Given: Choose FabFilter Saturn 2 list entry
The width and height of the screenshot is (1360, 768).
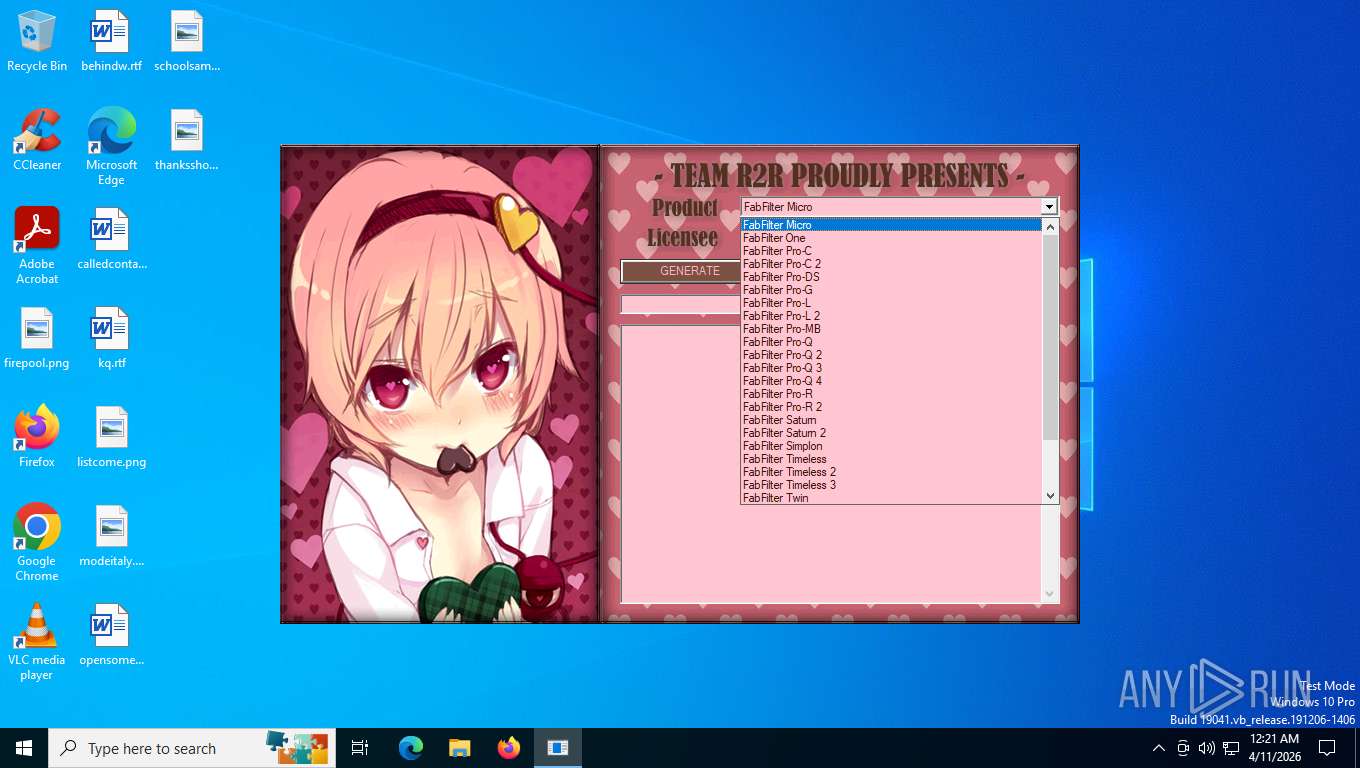Looking at the screenshot, I should click(x=891, y=433).
